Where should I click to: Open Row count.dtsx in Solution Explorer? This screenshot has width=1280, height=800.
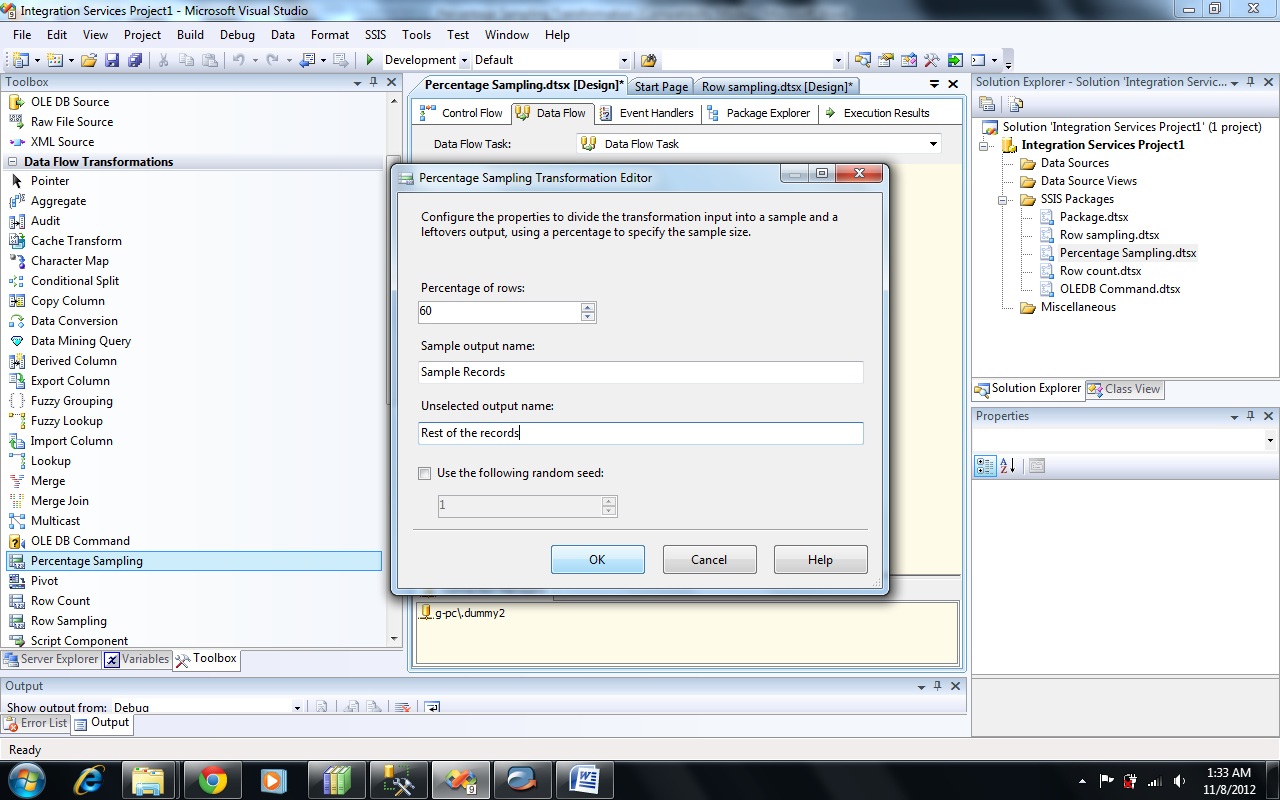pyautogui.click(x=1100, y=271)
